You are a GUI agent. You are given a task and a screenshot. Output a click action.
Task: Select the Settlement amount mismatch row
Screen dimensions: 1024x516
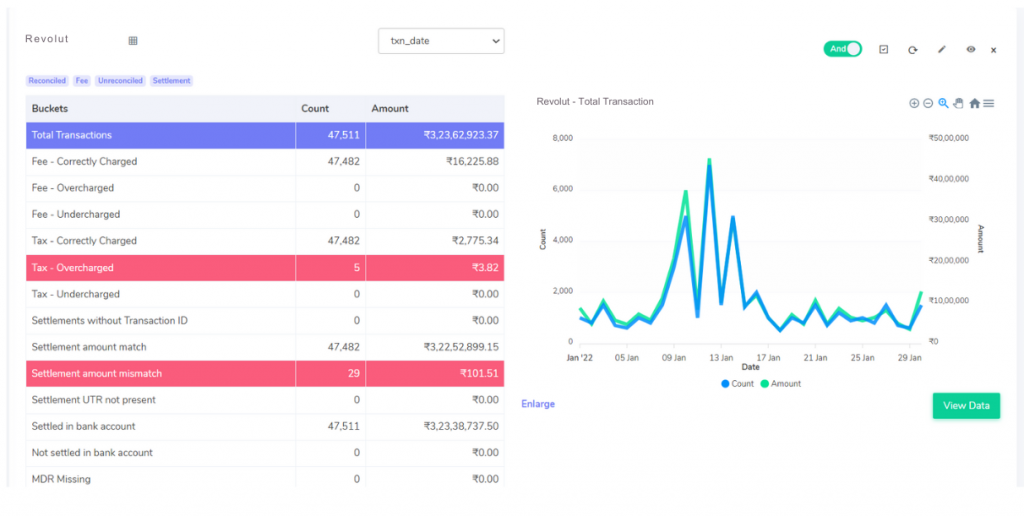[x=265, y=374]
